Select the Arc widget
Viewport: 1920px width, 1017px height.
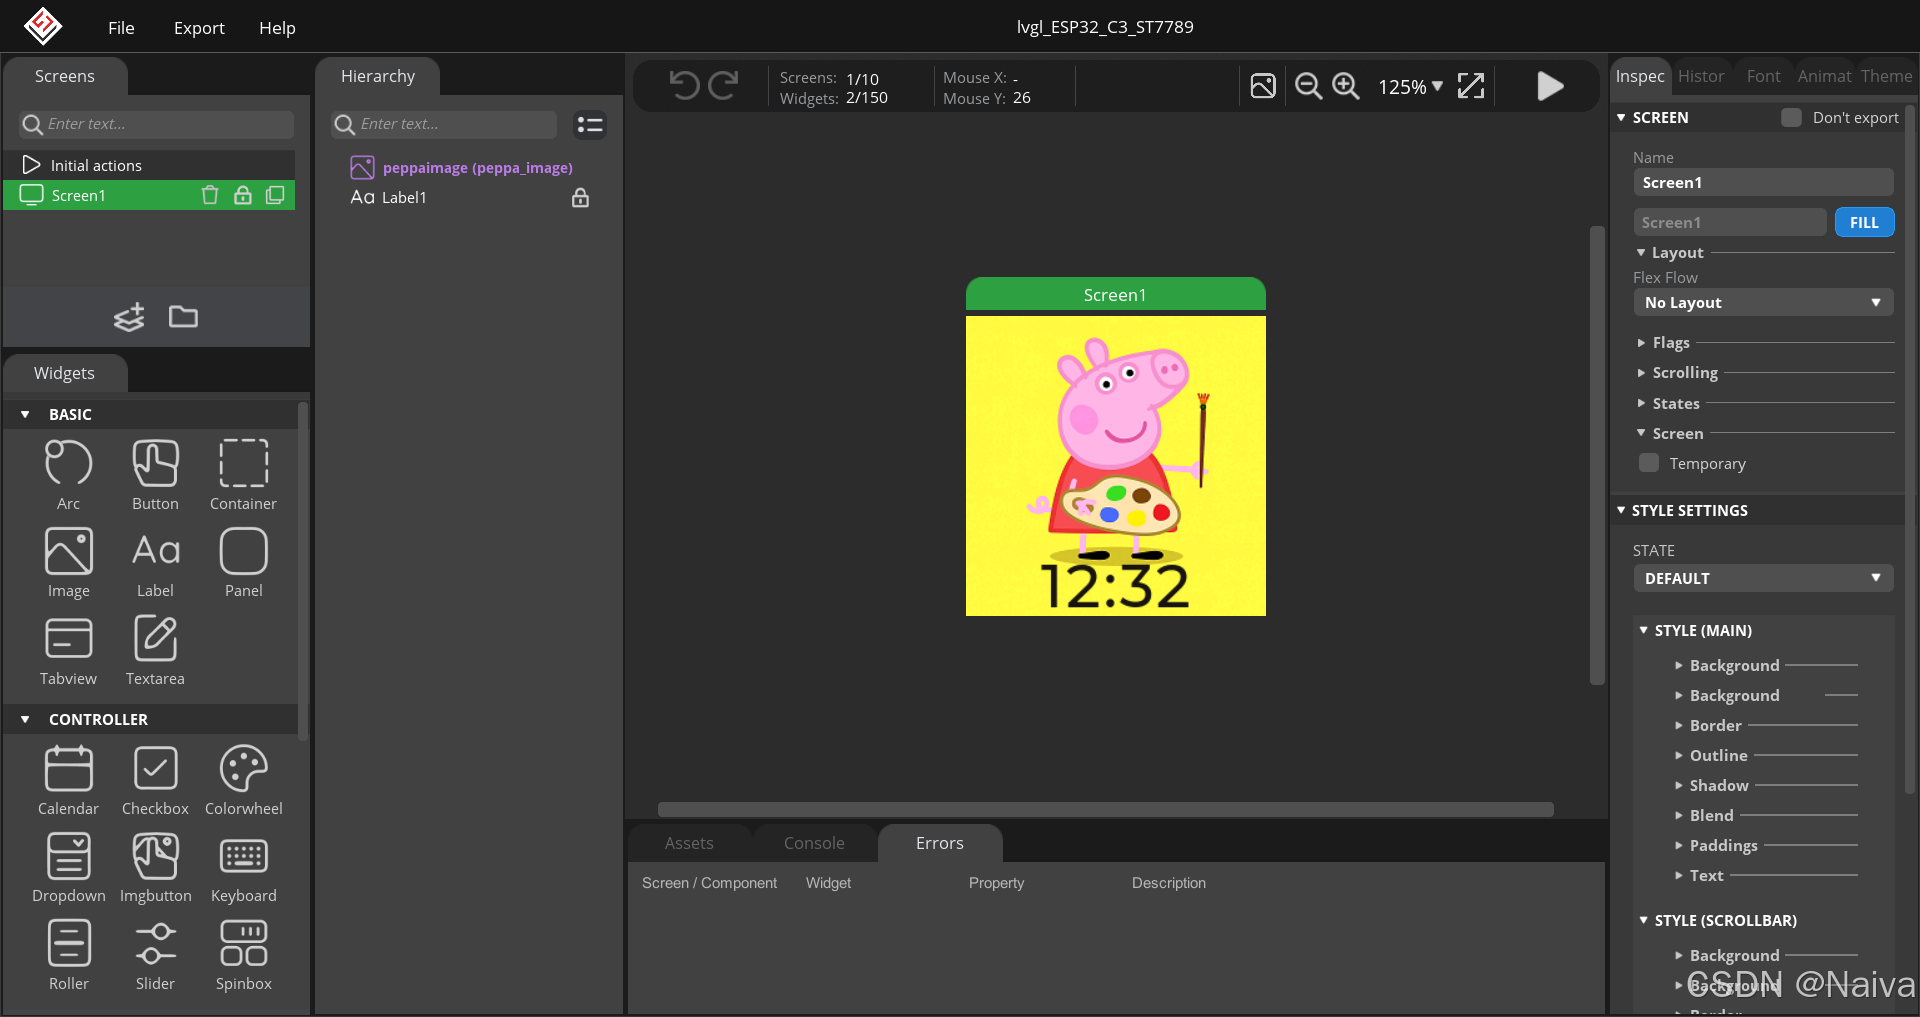(x=68, y=475)
